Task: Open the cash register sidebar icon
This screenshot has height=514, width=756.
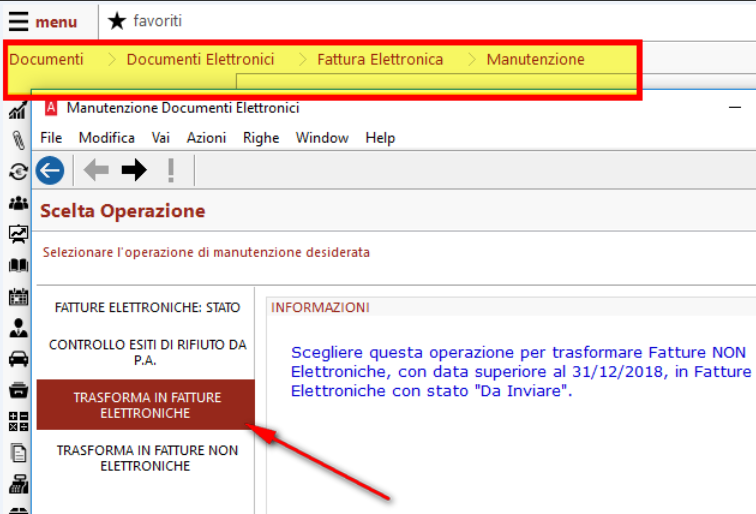Action: (18, 484)
